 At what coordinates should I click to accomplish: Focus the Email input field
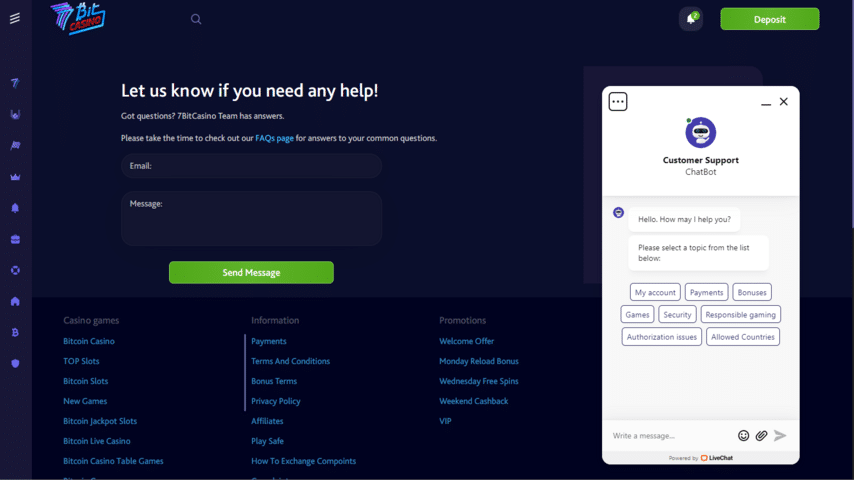[251, 166]
